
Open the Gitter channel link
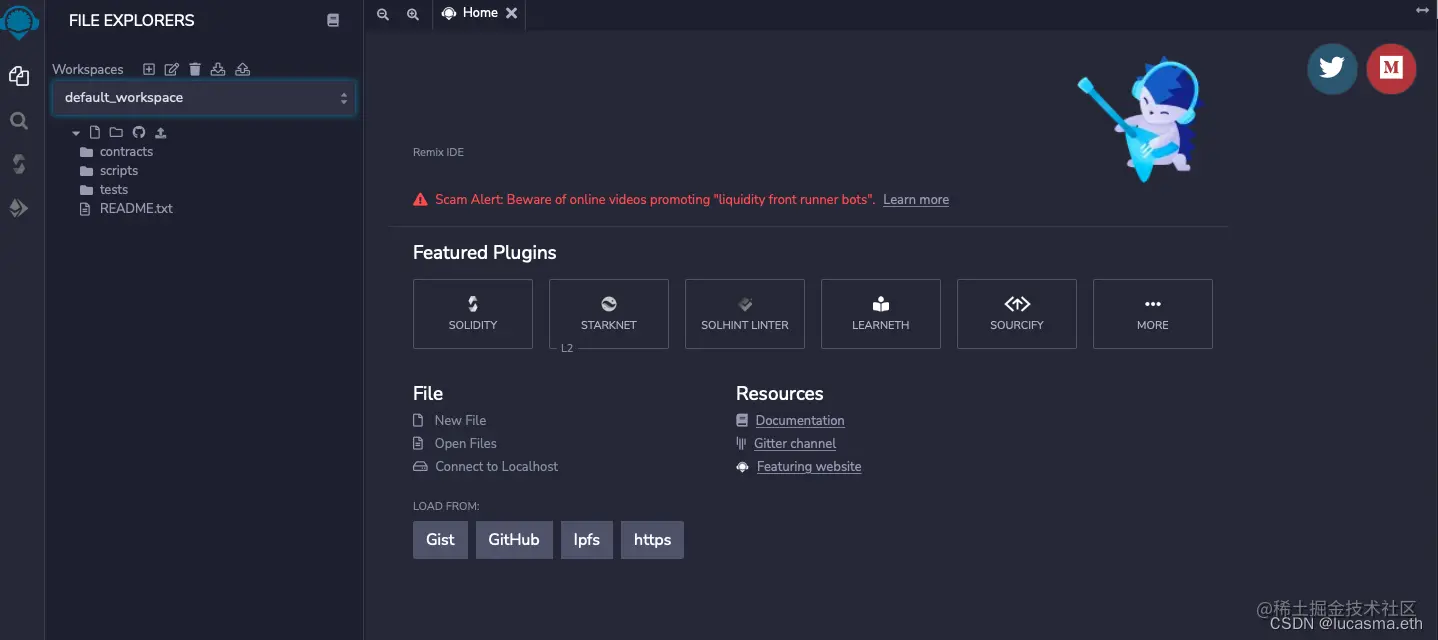point(795,444)
